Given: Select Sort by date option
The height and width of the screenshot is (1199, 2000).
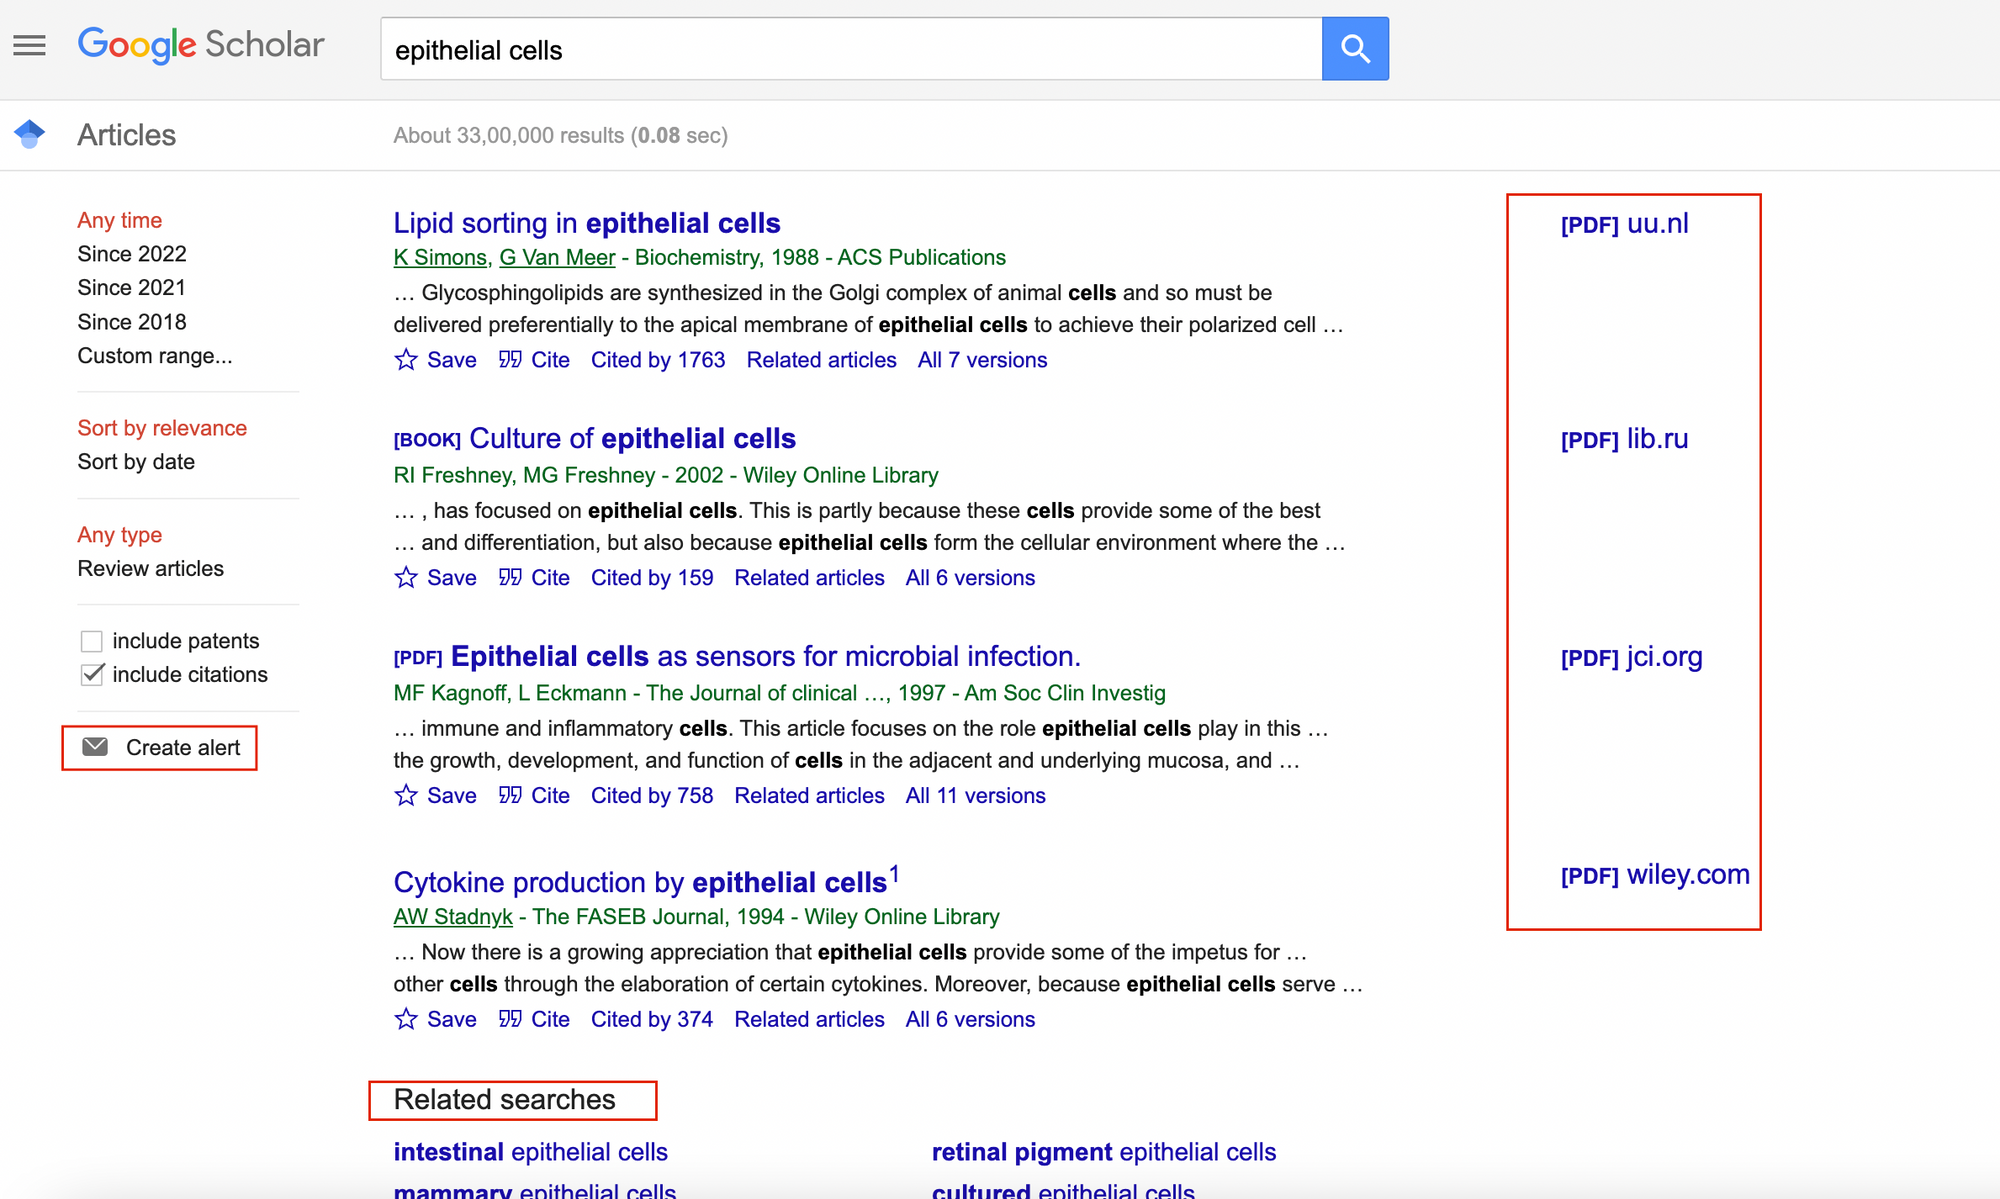Looking at the screenshot, I should (x=136, y=462).
